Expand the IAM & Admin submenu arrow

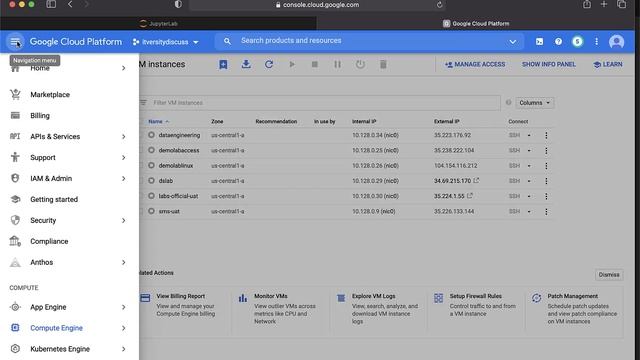[x=123, y=178]
